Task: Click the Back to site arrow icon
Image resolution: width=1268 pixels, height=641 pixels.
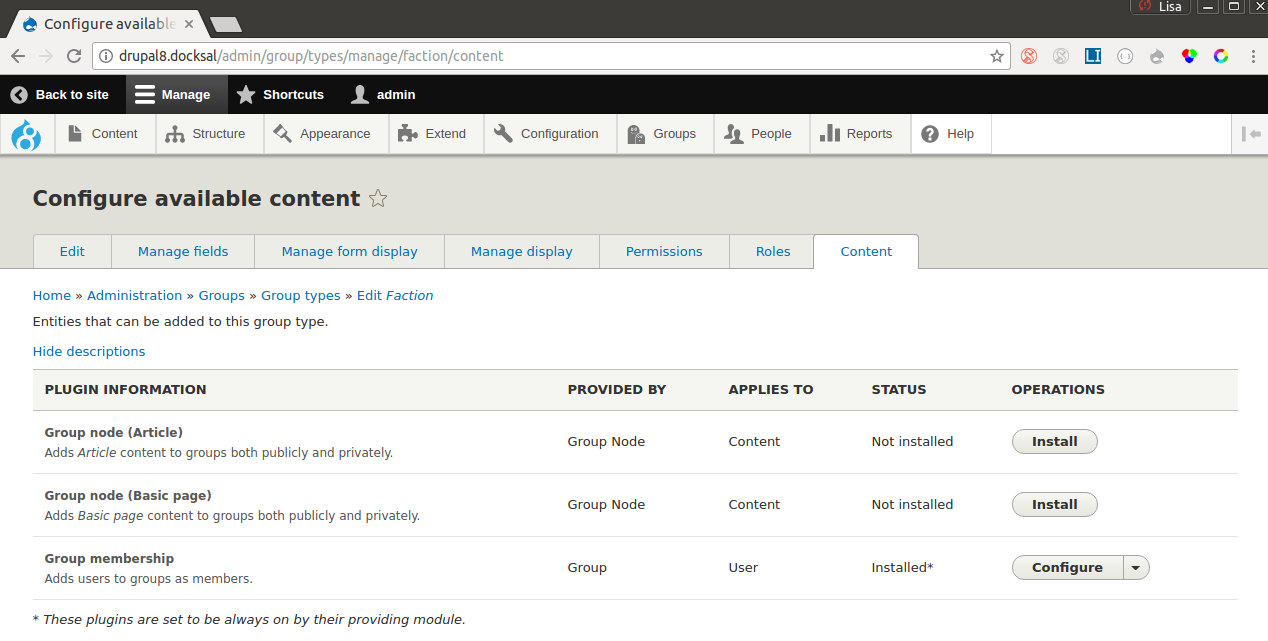Action: pyautogui.click(x=19, y=95)
